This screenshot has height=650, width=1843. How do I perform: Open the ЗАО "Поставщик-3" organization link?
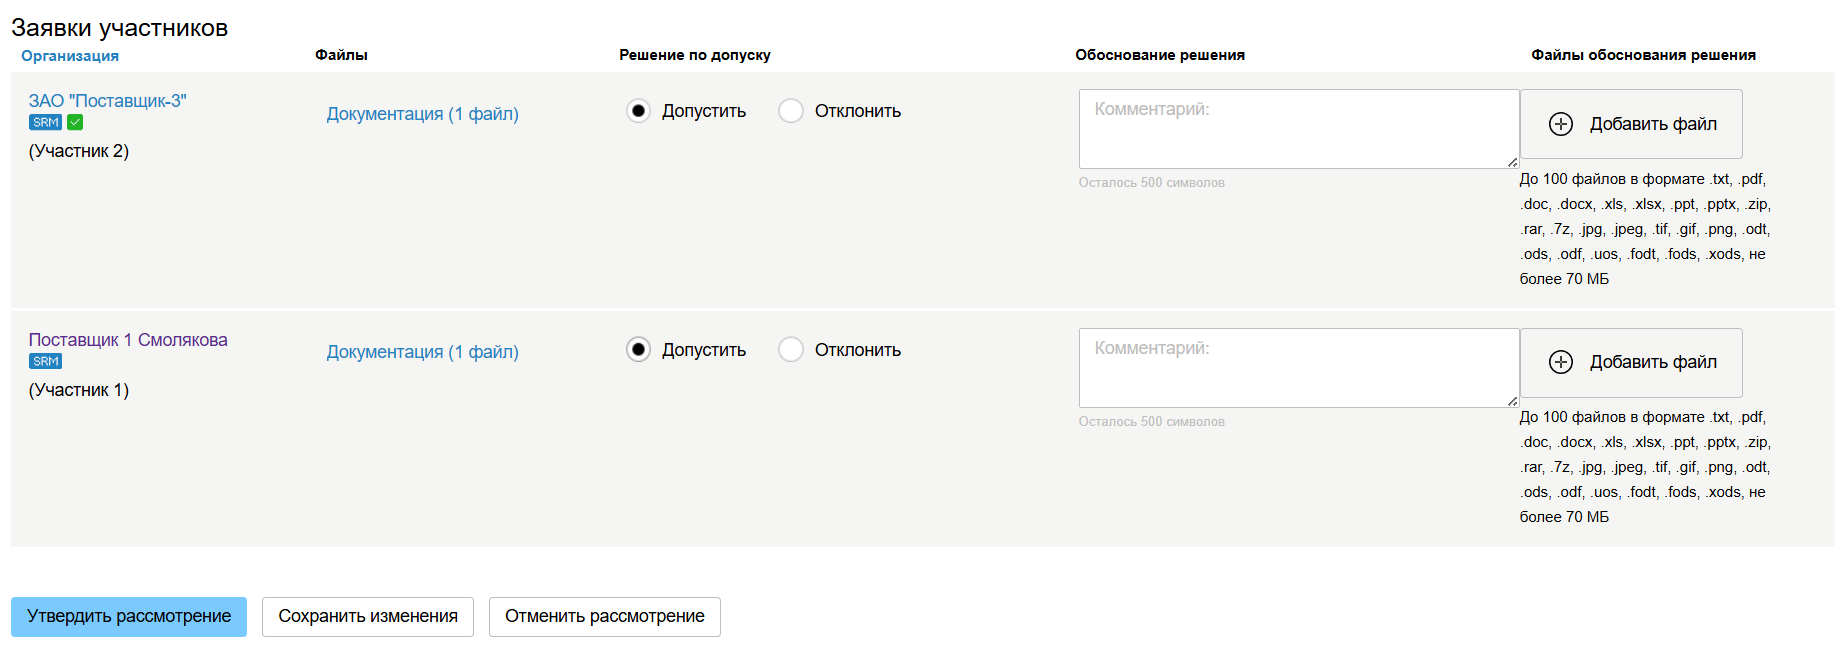pos(107,101)
